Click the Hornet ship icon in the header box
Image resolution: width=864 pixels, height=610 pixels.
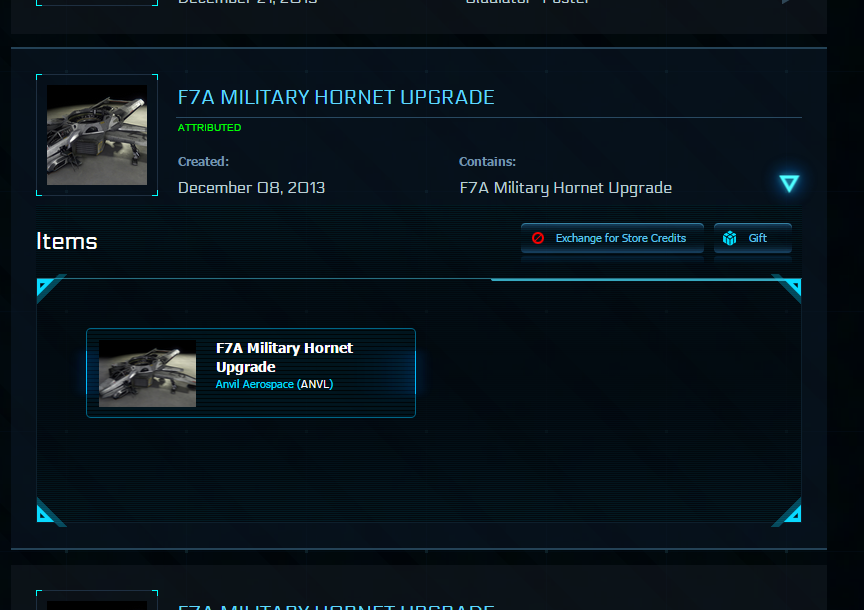click(x=96, y=134)
